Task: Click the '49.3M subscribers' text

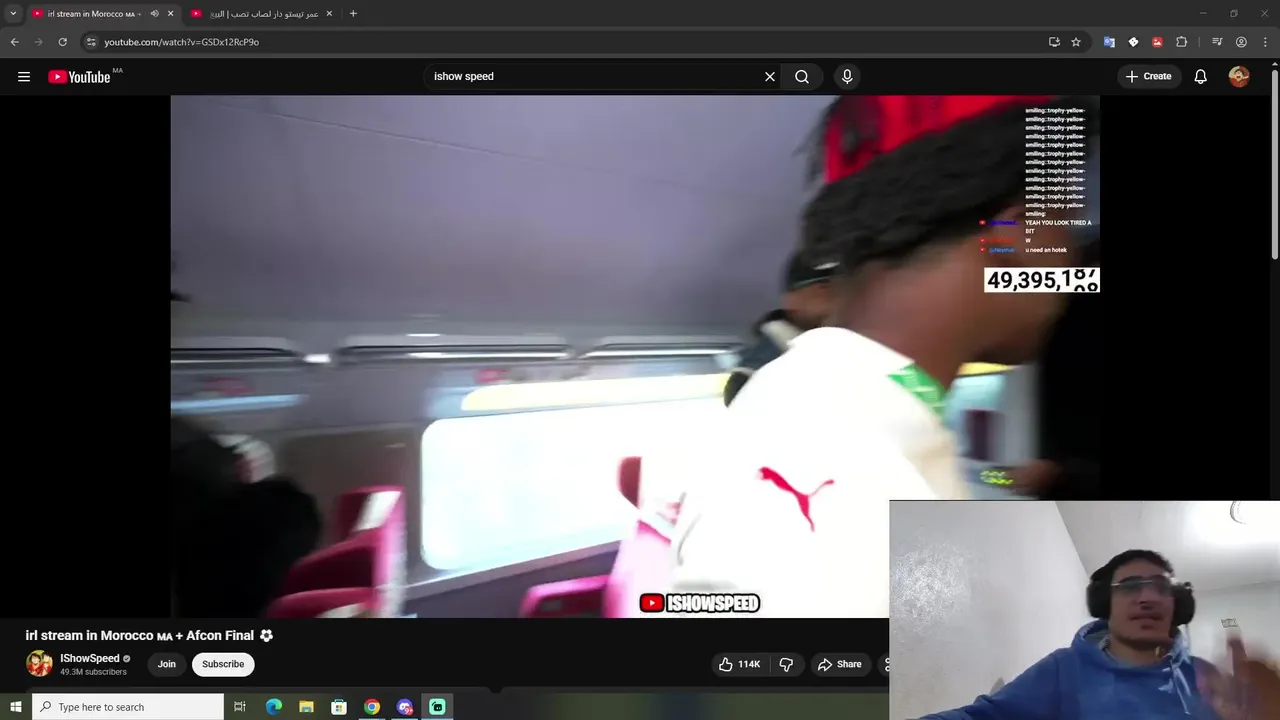Action: 93,672
